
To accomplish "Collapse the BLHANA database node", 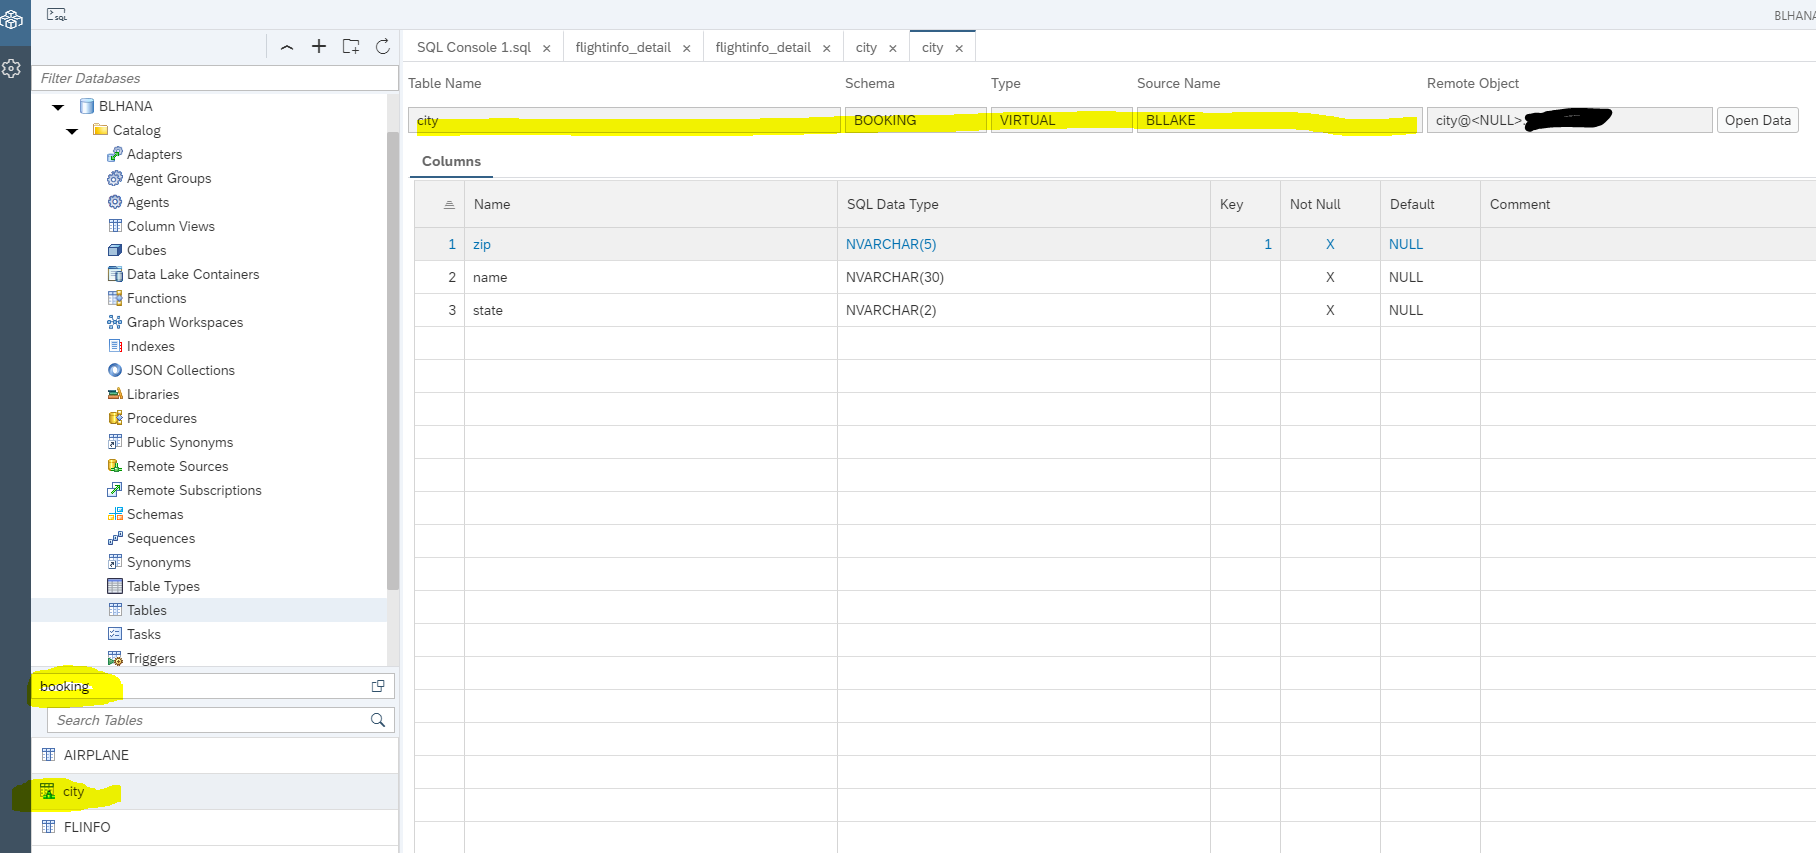I will (x=58, y=106).
